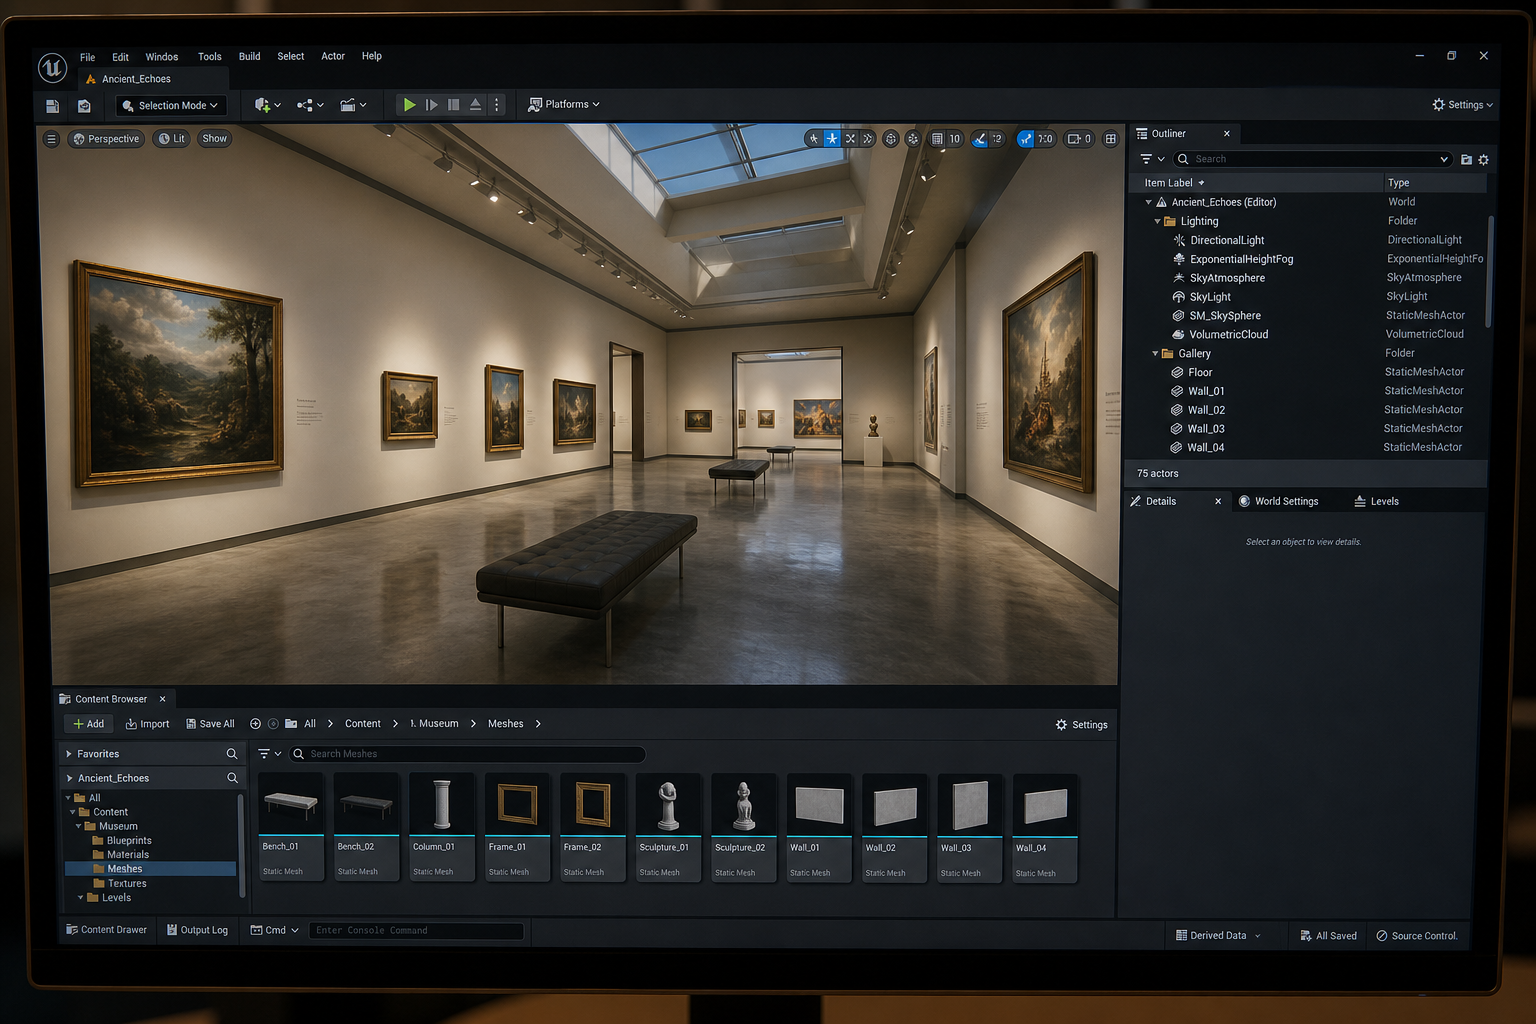Select the Translate gizmo tool in viewport
Viewport: 1536px width, 1024px height.
pyautogui.click(x=832, y=139)
